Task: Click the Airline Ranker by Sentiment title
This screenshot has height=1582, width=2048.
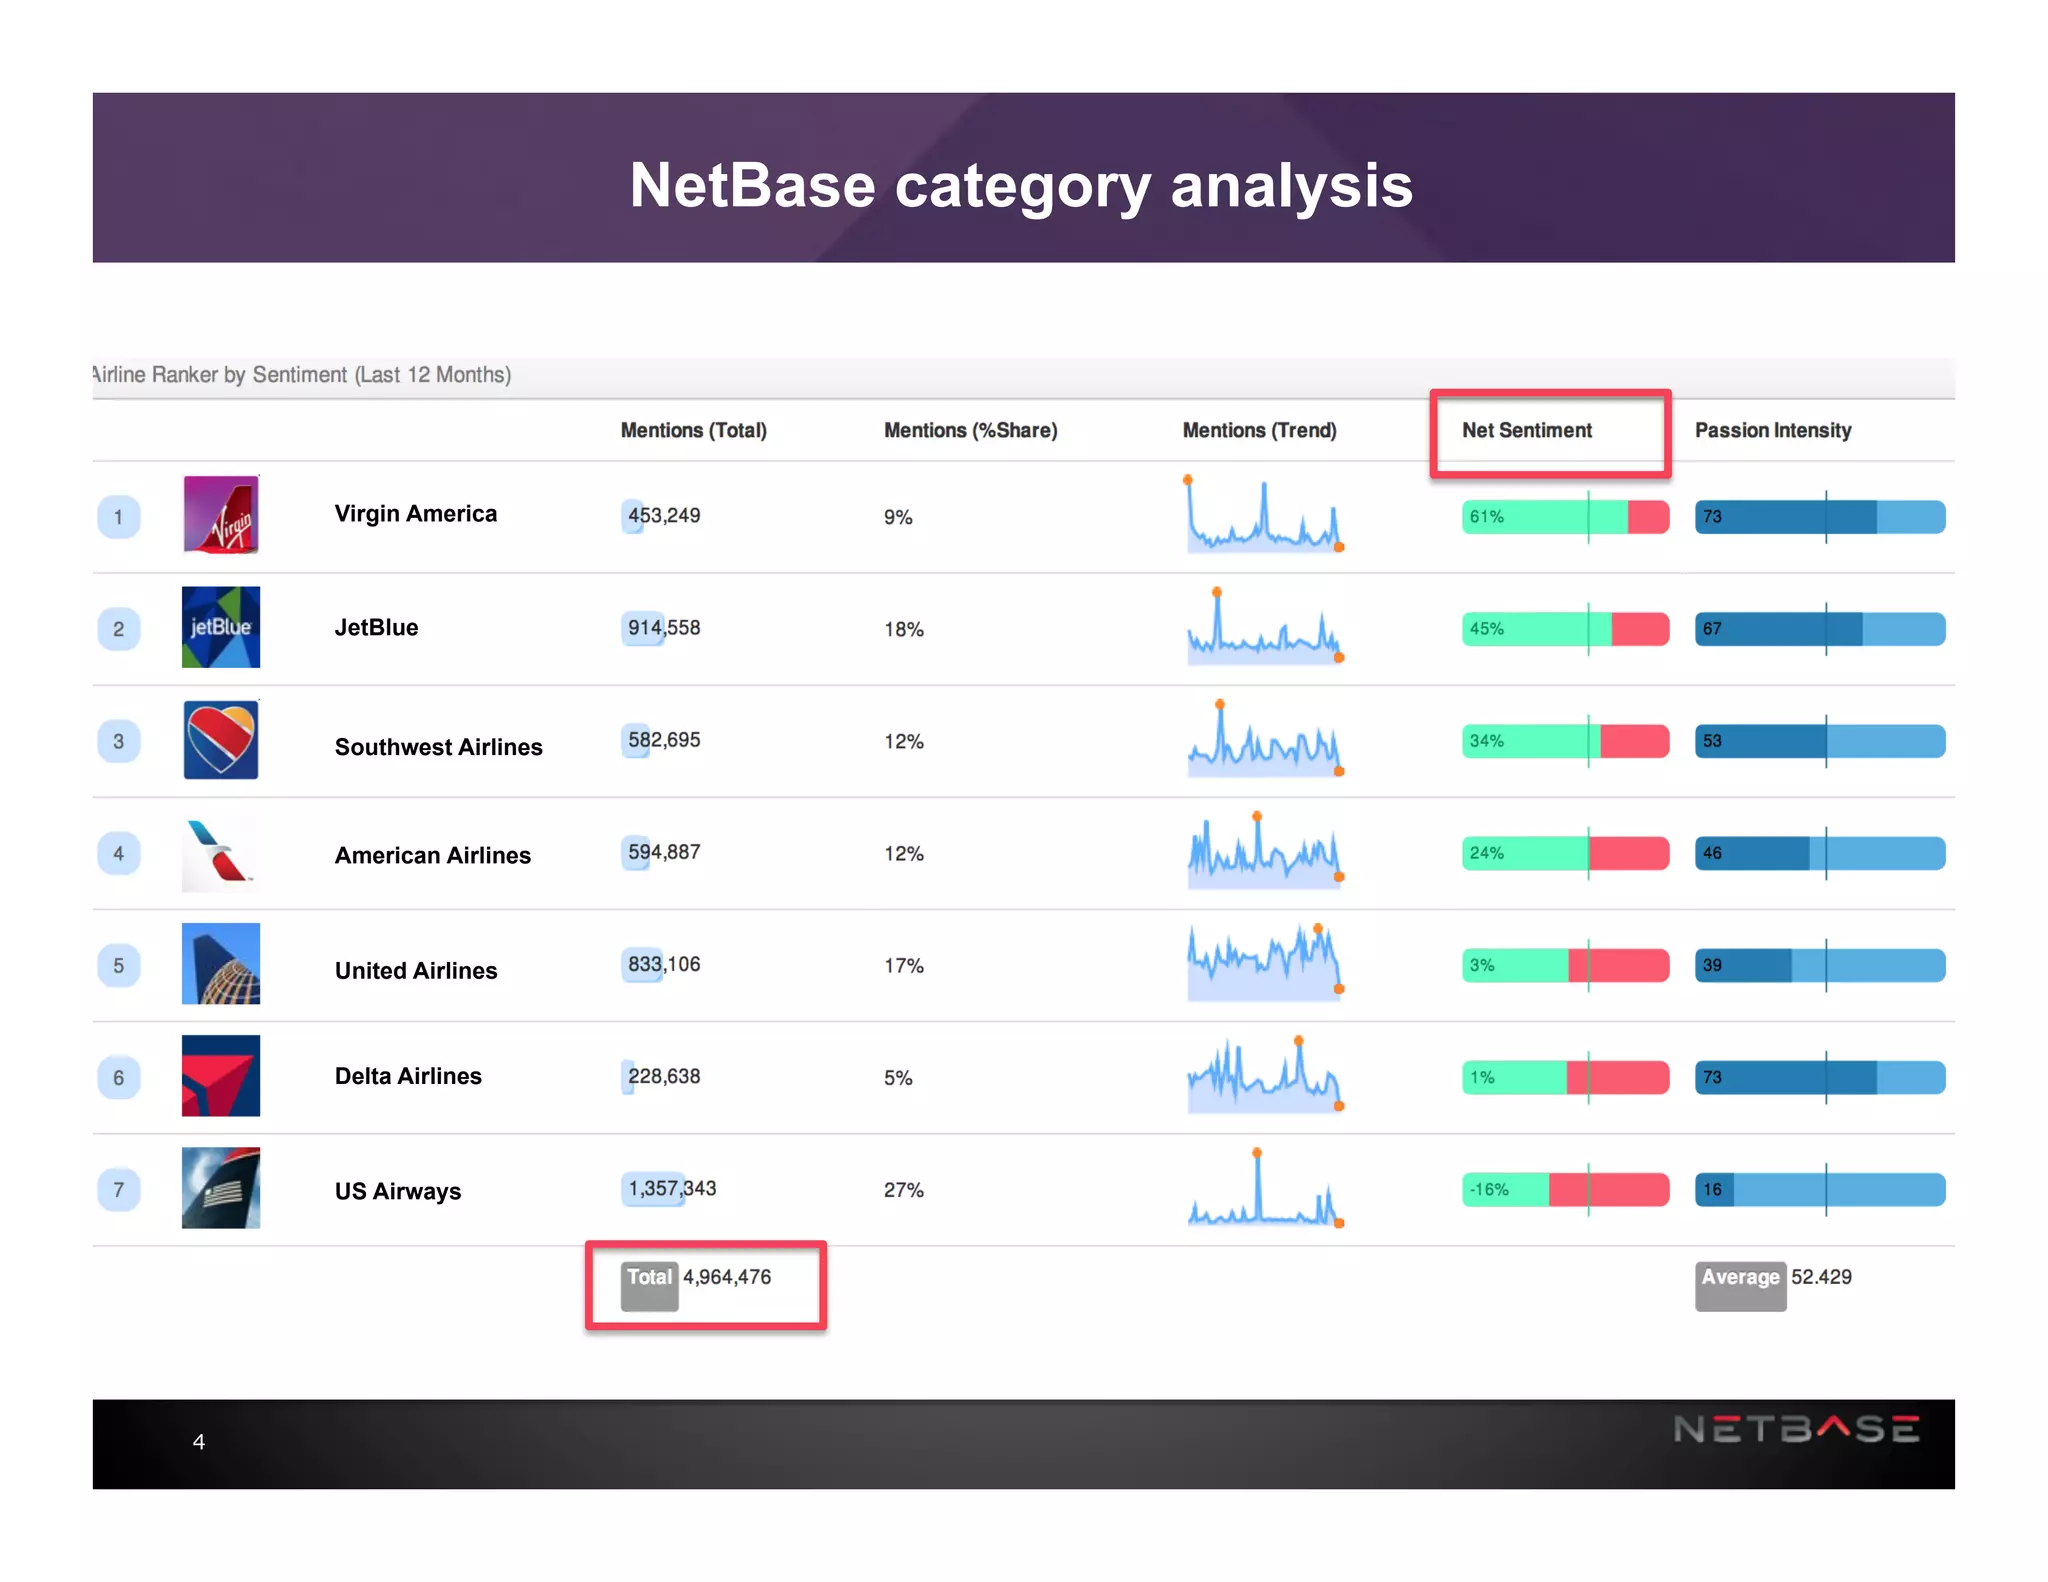Action: [x=302, y=375]
